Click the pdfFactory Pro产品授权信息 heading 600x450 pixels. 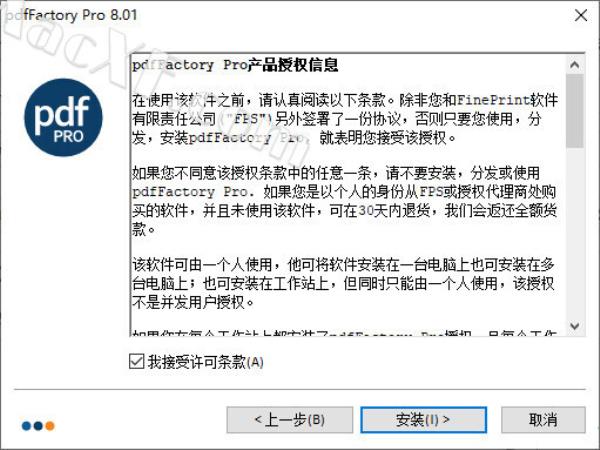click(x=235, y=65)
